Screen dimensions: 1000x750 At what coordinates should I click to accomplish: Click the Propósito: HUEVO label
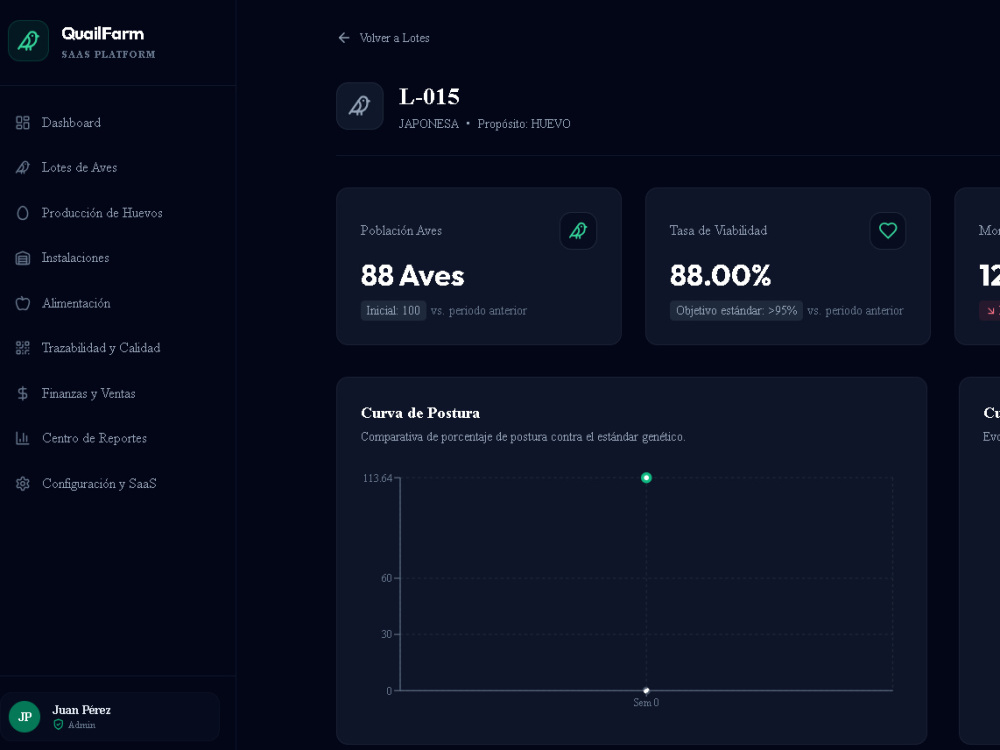coord(524,124)
